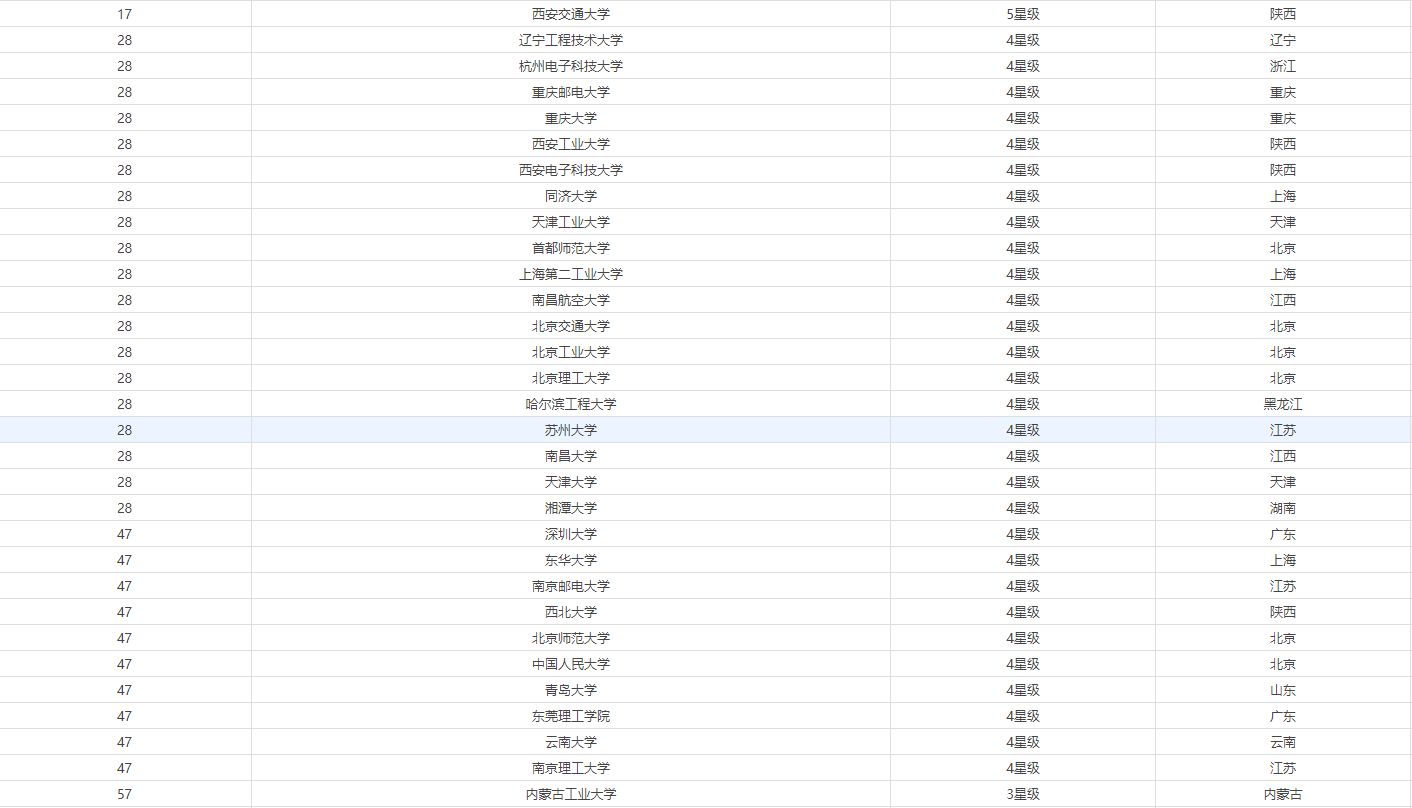Click the 同济大学 name cell
1412x808 pixels.
point(570,196)
